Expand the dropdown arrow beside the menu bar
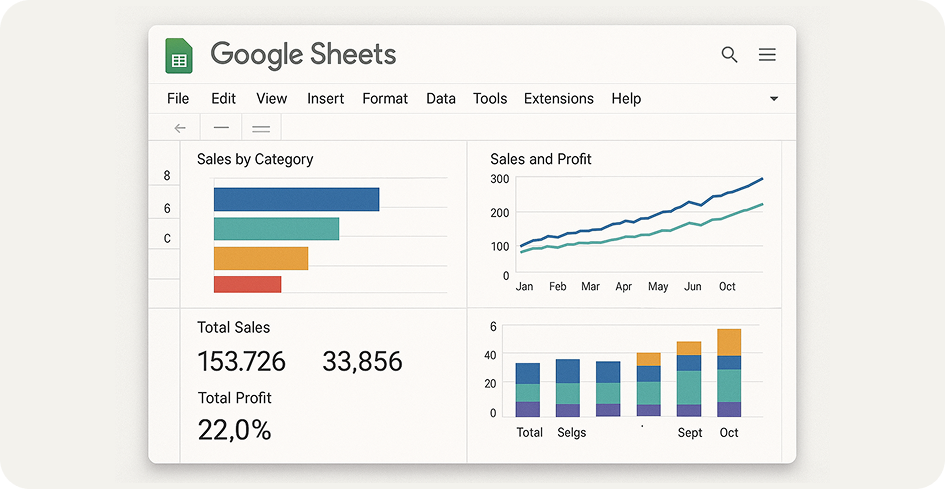Viewport: 945px width, 489px height. tap(773, 99)
